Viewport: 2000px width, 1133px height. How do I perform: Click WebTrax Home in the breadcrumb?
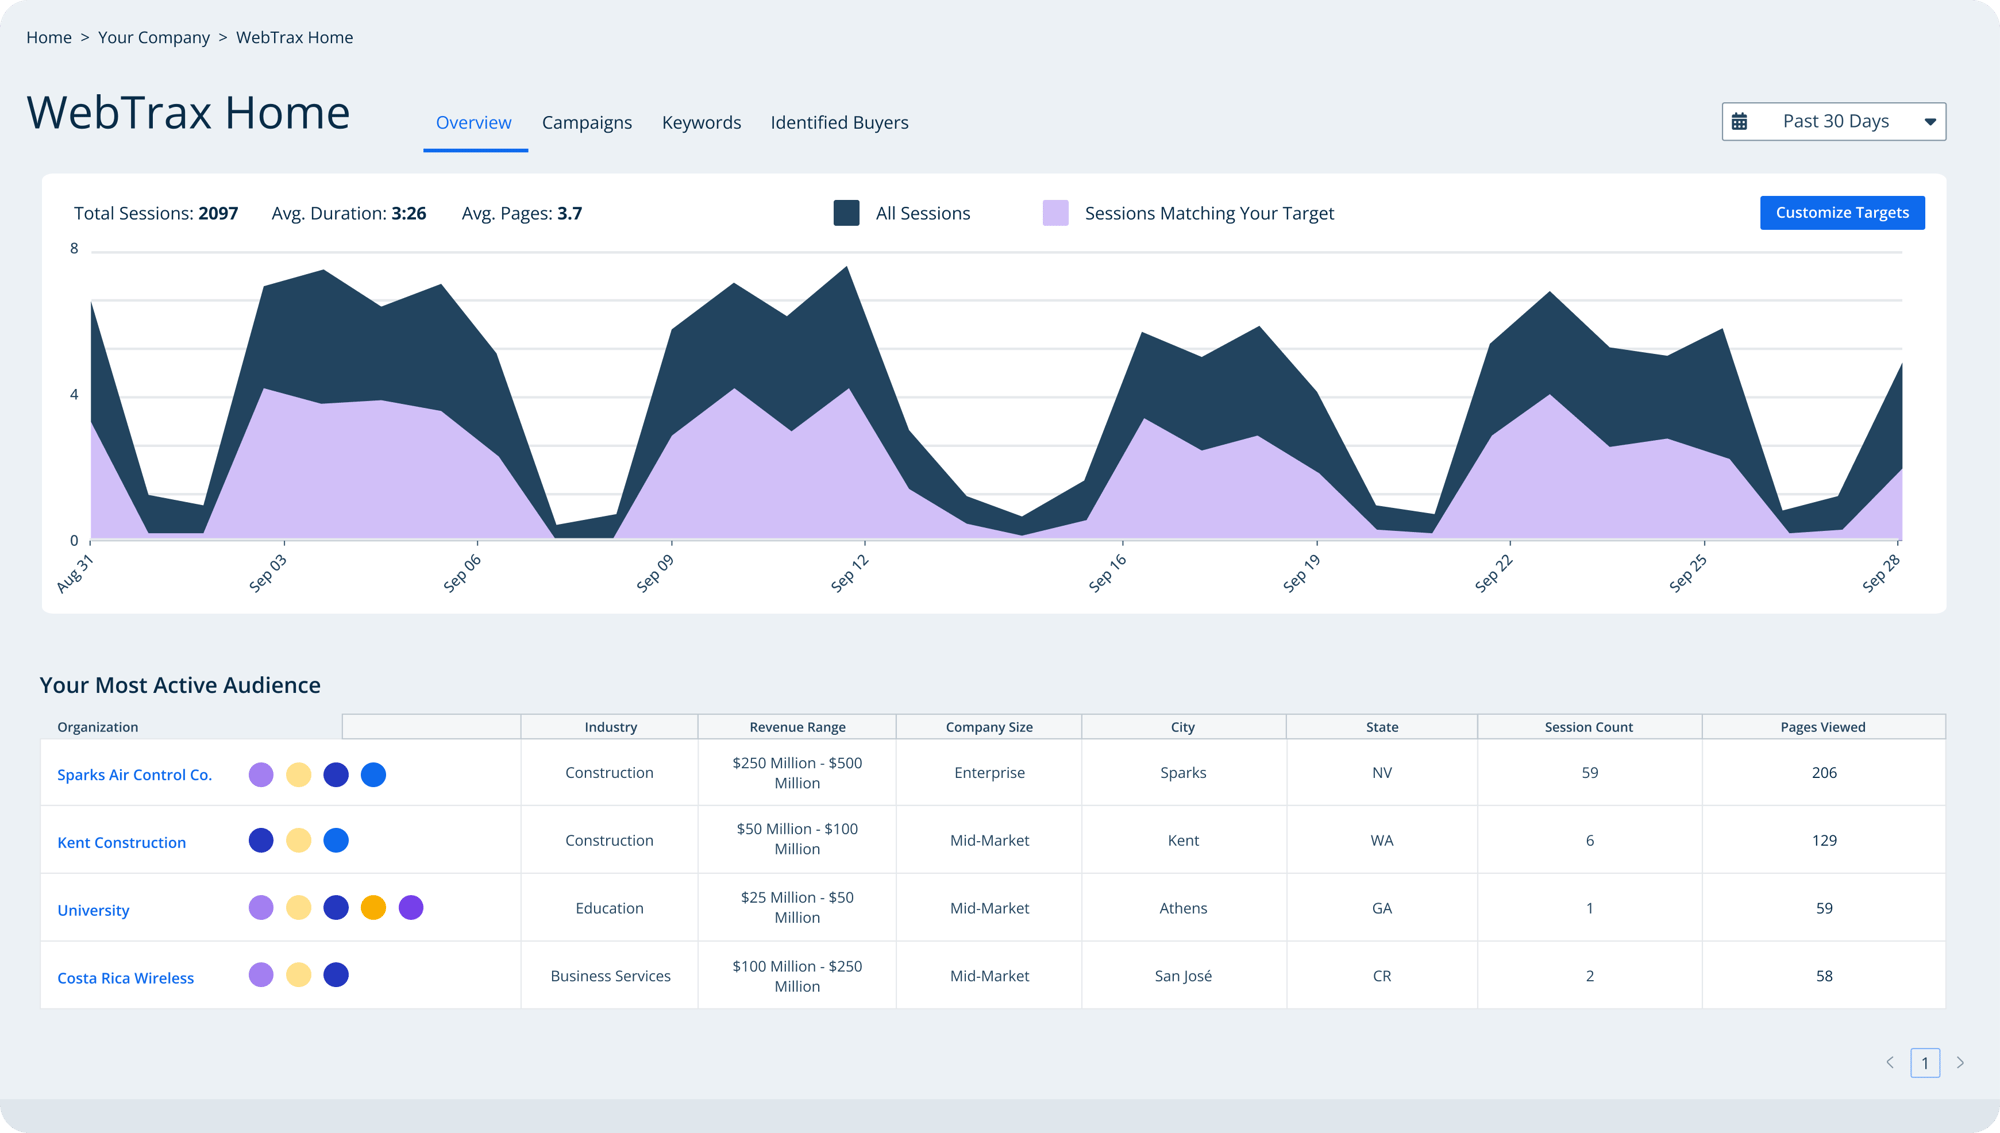[x=294, y=37]
